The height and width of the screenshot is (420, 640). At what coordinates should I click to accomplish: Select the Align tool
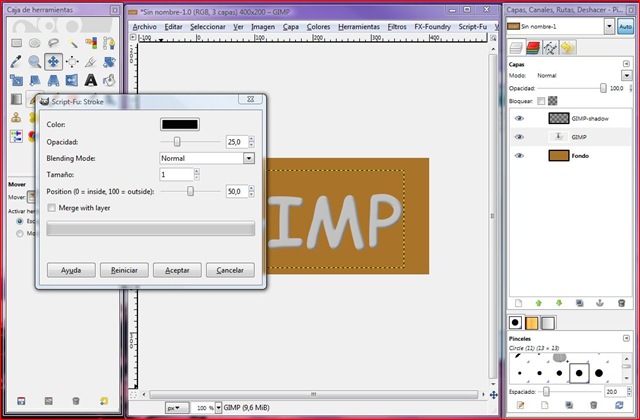pos(72,62)
